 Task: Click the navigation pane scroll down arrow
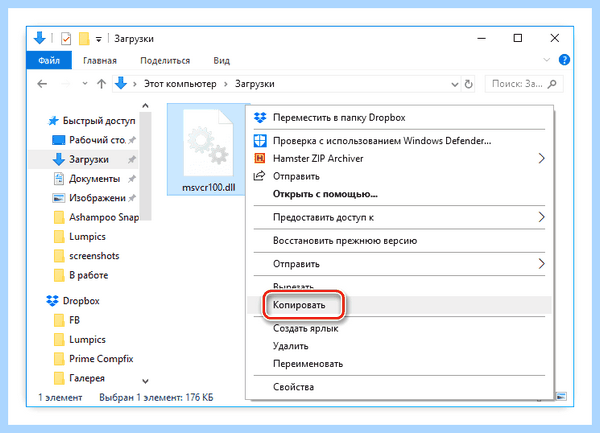(x=145, y=381)
